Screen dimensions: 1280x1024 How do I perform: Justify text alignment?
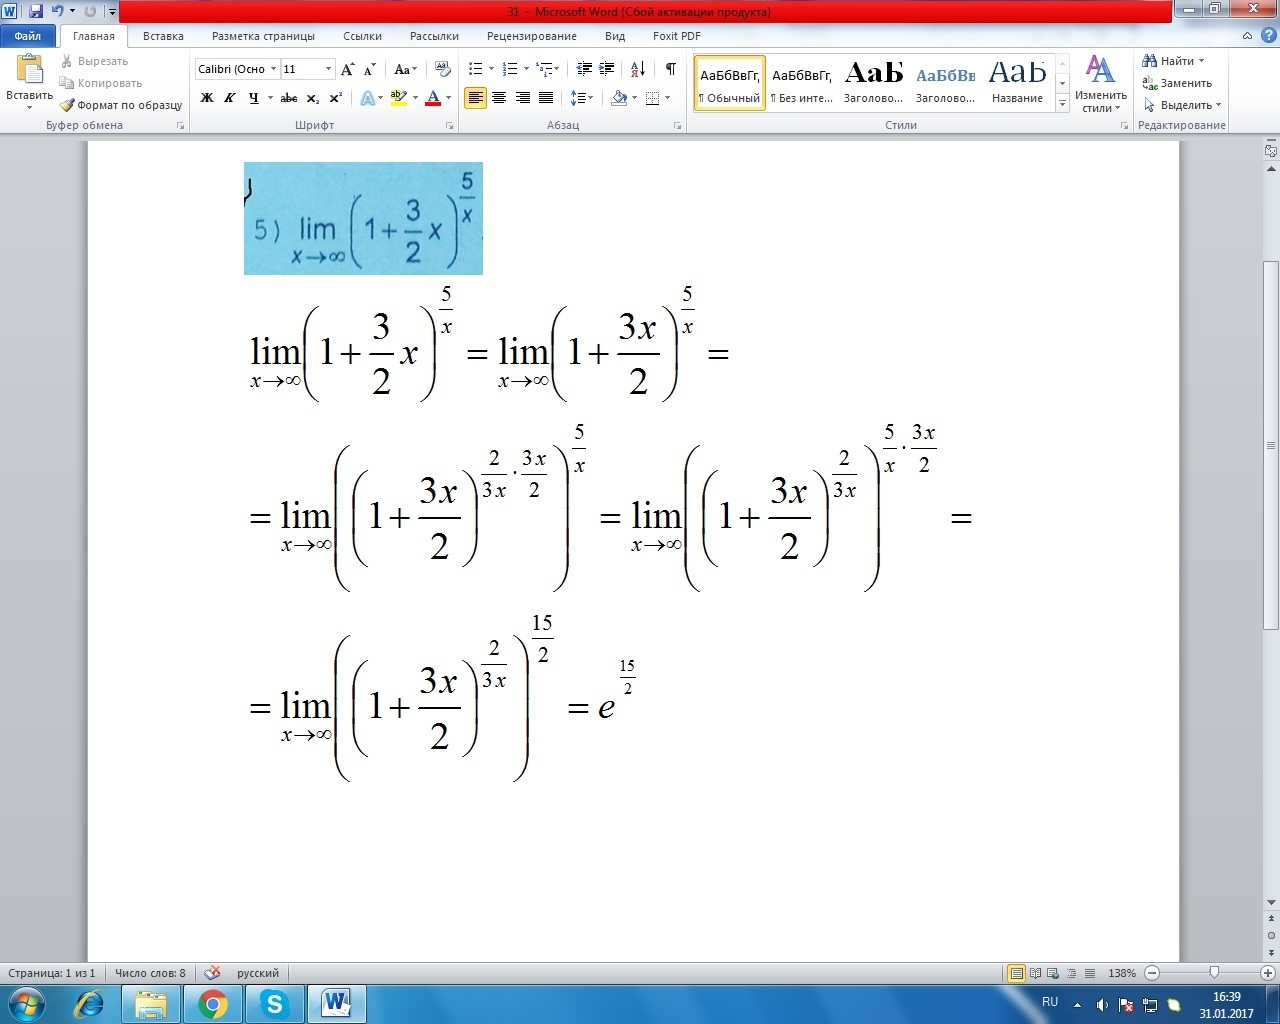[546, 98]
